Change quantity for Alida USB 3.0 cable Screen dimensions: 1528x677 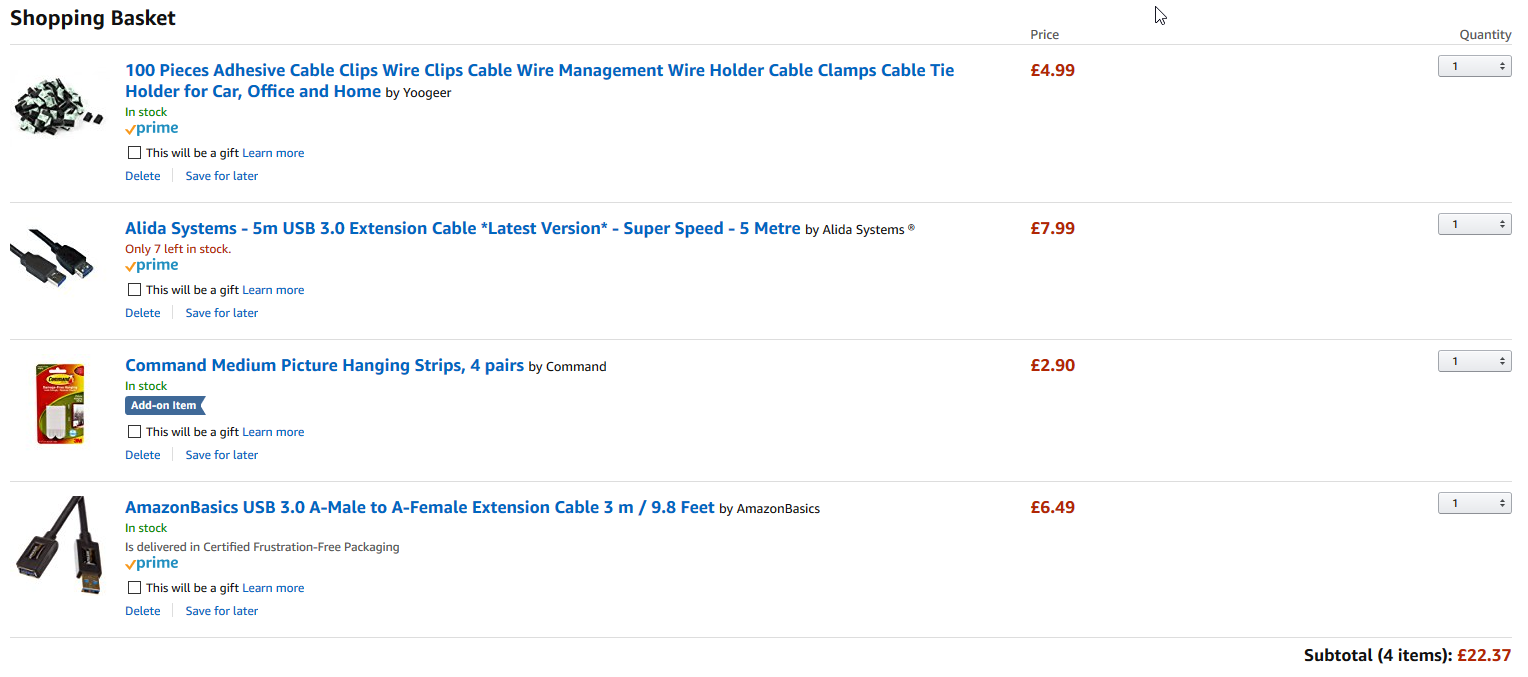click(1474, 224)
